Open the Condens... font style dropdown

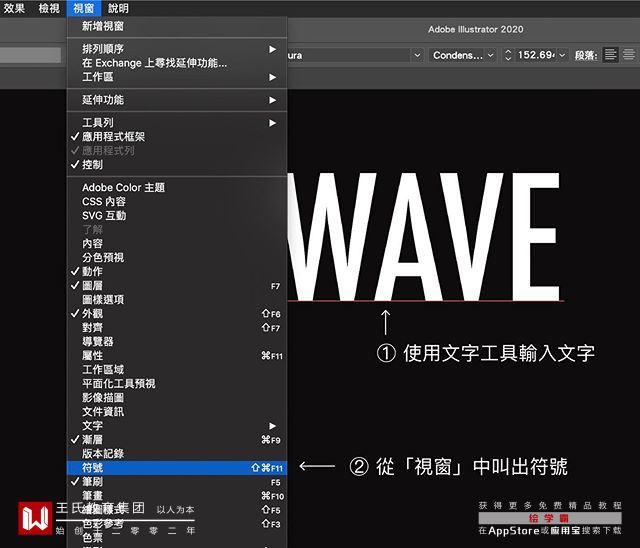(x=463, y=55)
